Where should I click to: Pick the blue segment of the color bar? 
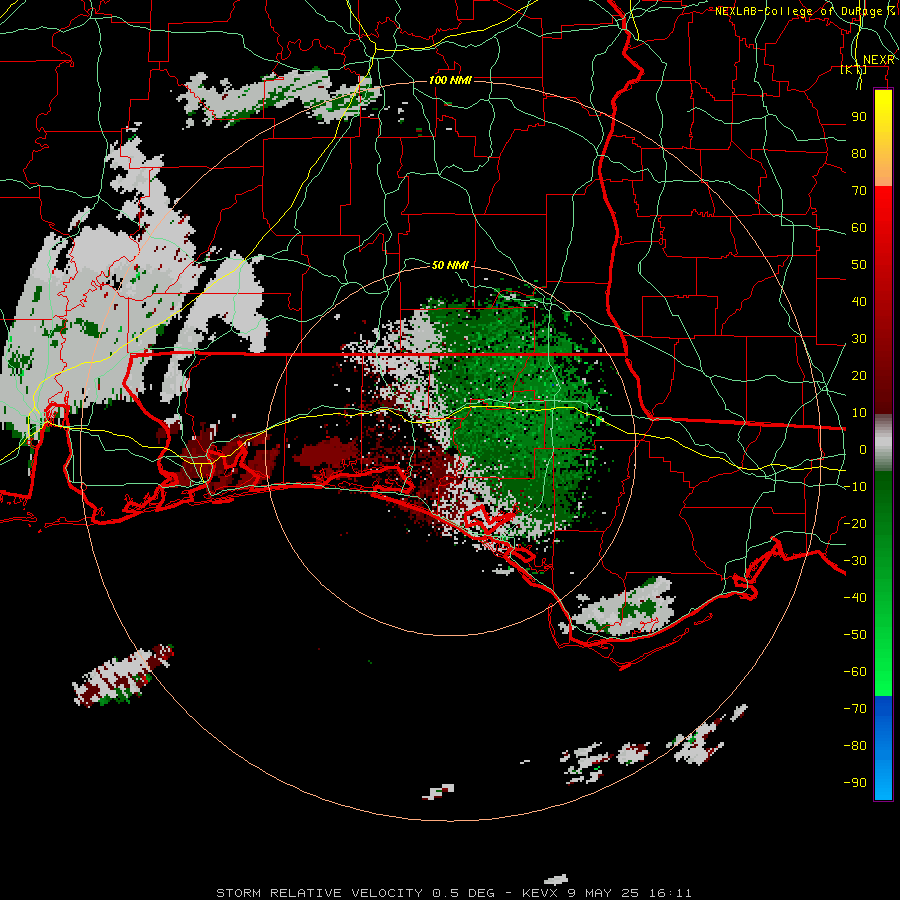click(x=883, y=748)
